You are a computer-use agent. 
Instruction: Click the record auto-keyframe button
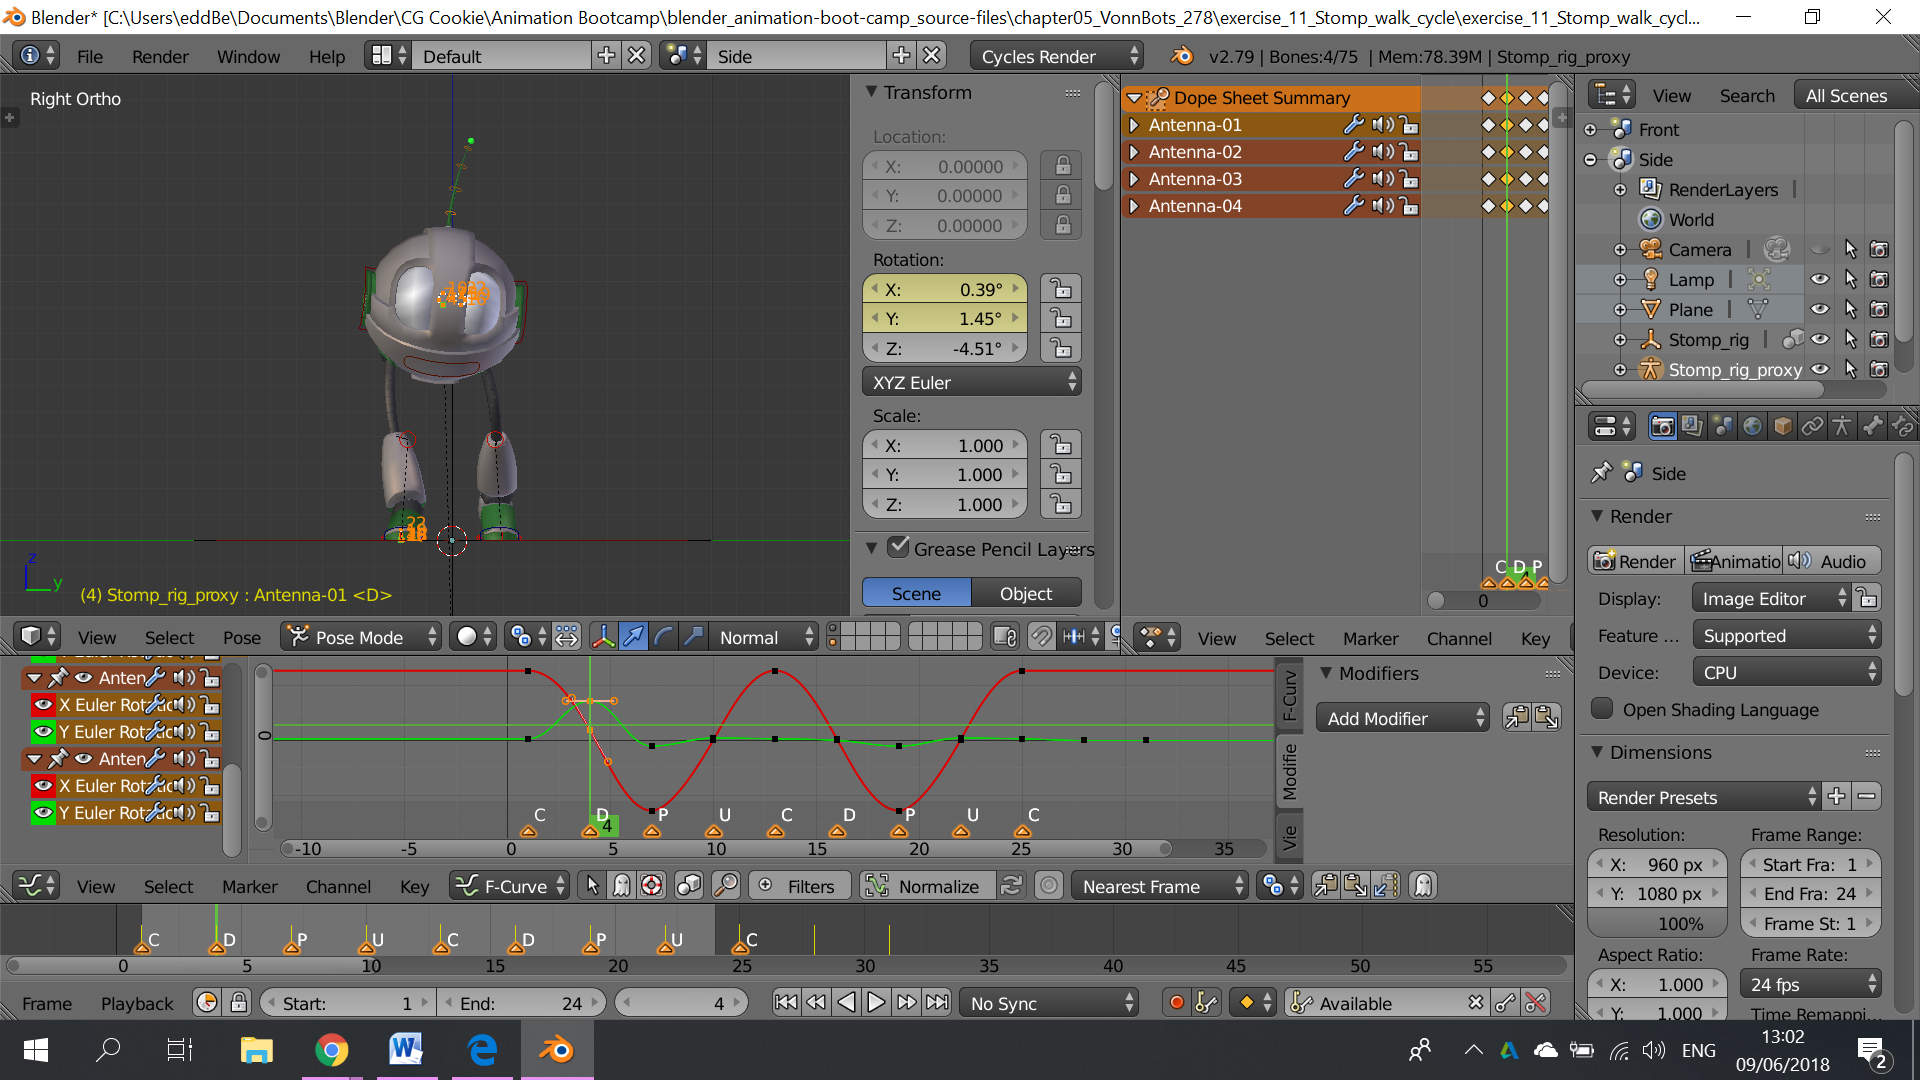(x=1177, y=1003)
